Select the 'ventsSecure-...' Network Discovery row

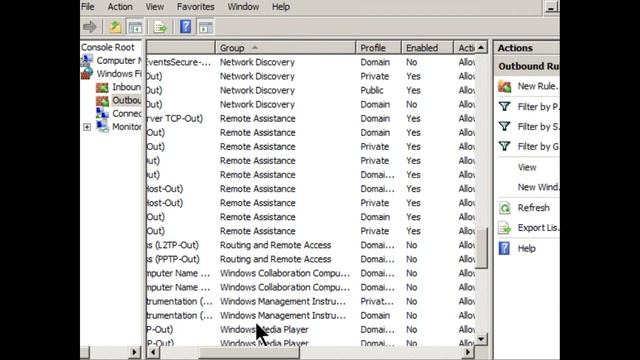(x=311, y=62)
